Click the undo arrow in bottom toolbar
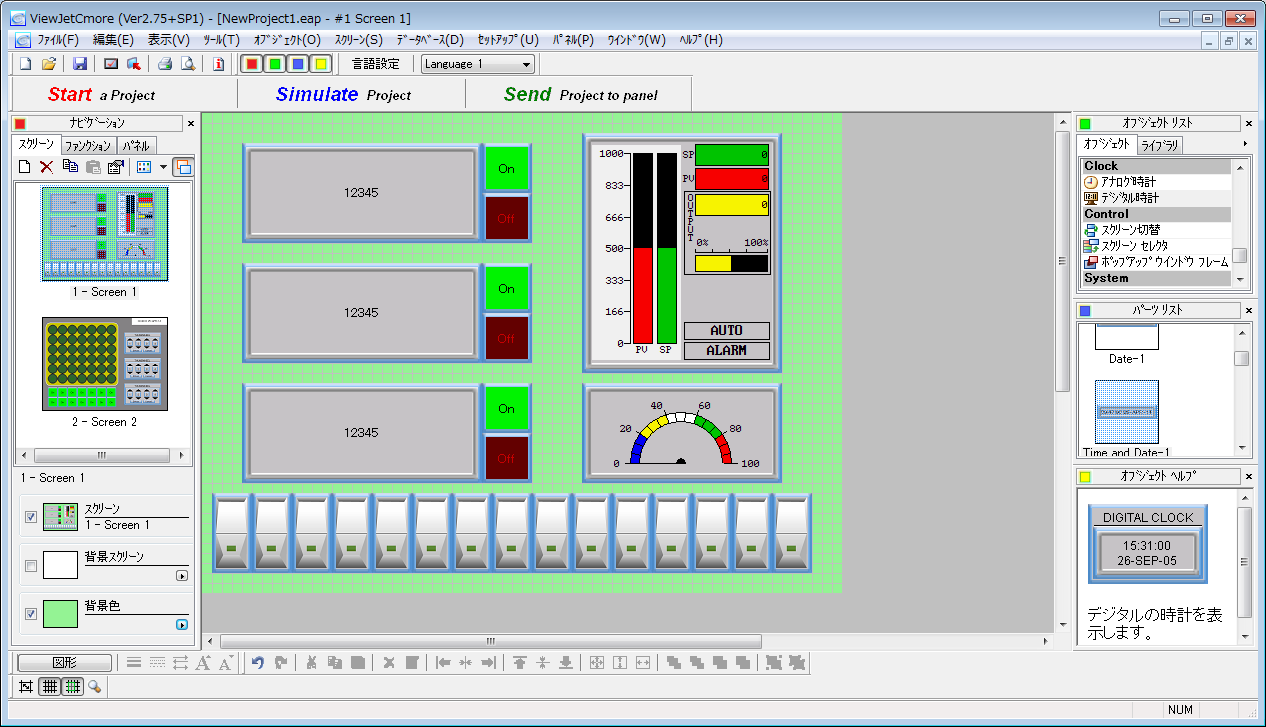This screenshot has height=727, width=1266. click(258, 662)
